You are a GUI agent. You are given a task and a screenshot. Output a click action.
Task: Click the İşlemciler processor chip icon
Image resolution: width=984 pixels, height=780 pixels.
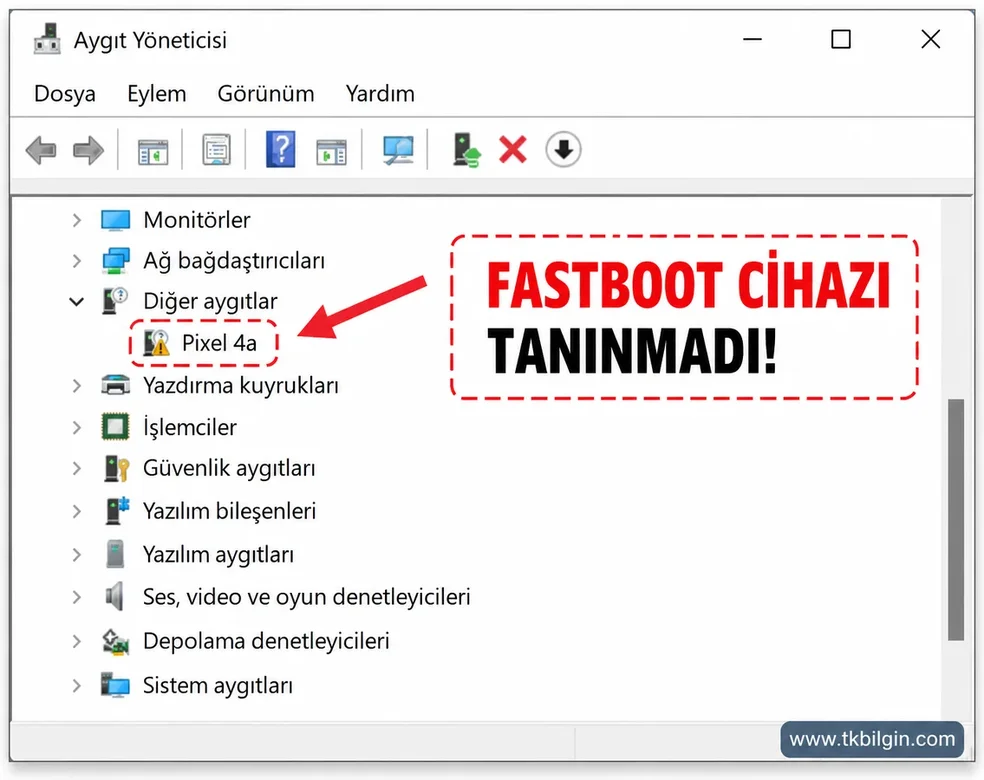click(115, 427)
